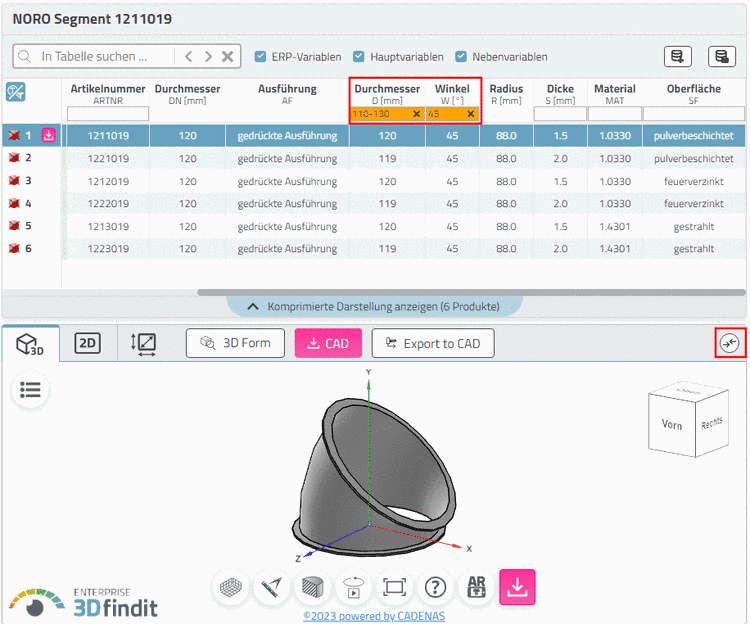Click the Vorn face of view cube
This screenshot has width=750, height=624.
tap(672, 424)
